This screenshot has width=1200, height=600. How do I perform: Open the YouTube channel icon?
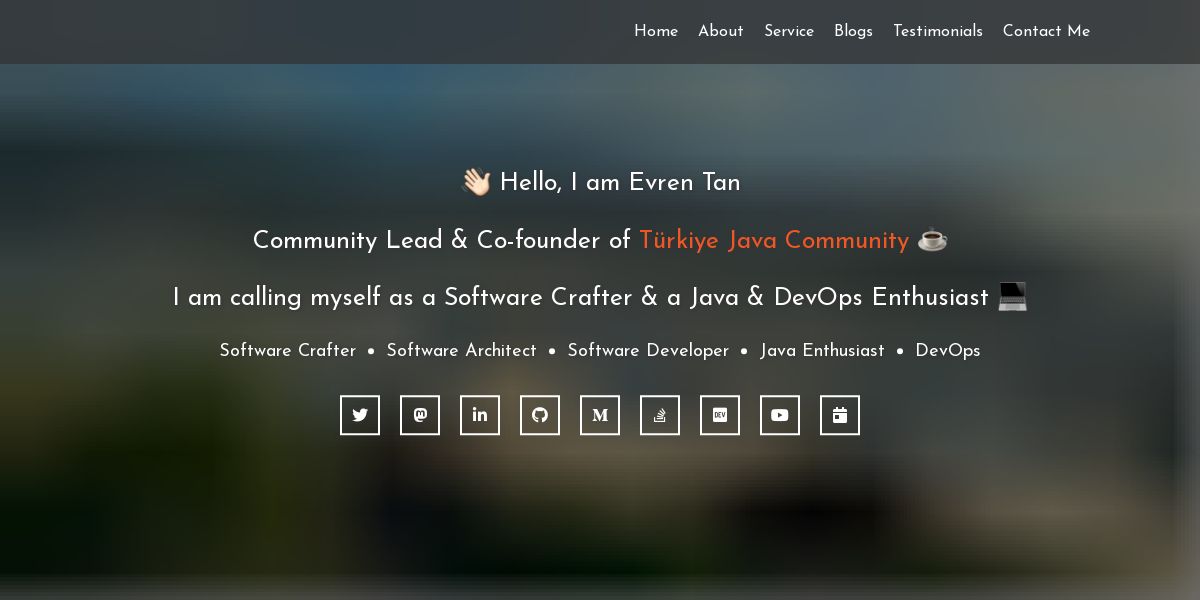tap(780, 415)
